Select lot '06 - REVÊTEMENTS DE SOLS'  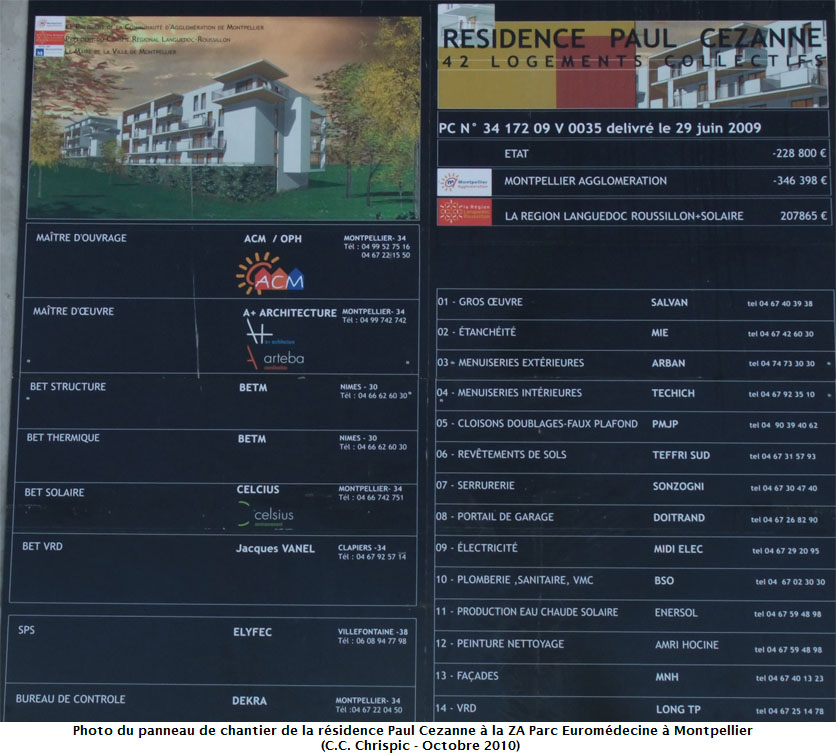click(x=501, y=454)
